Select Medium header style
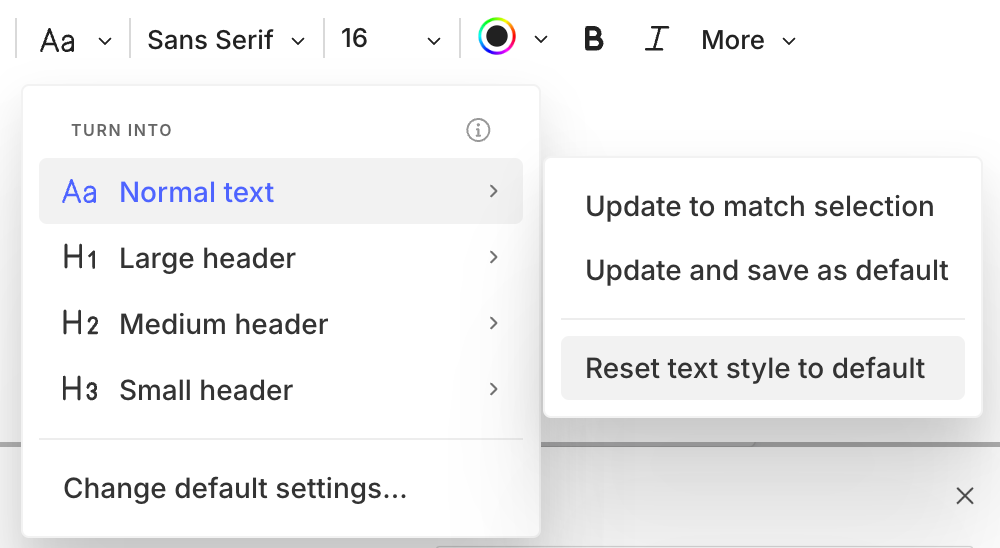The image size is (1000, 548). coord(281,323)
